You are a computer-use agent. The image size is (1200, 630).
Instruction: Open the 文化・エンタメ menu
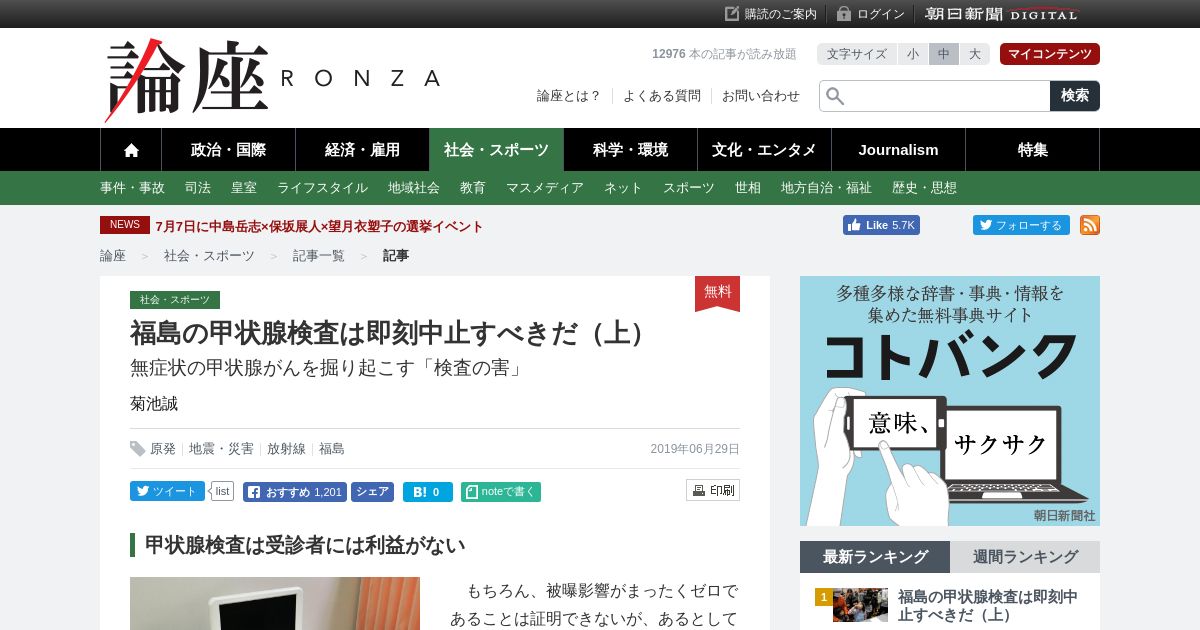point(764,150)
